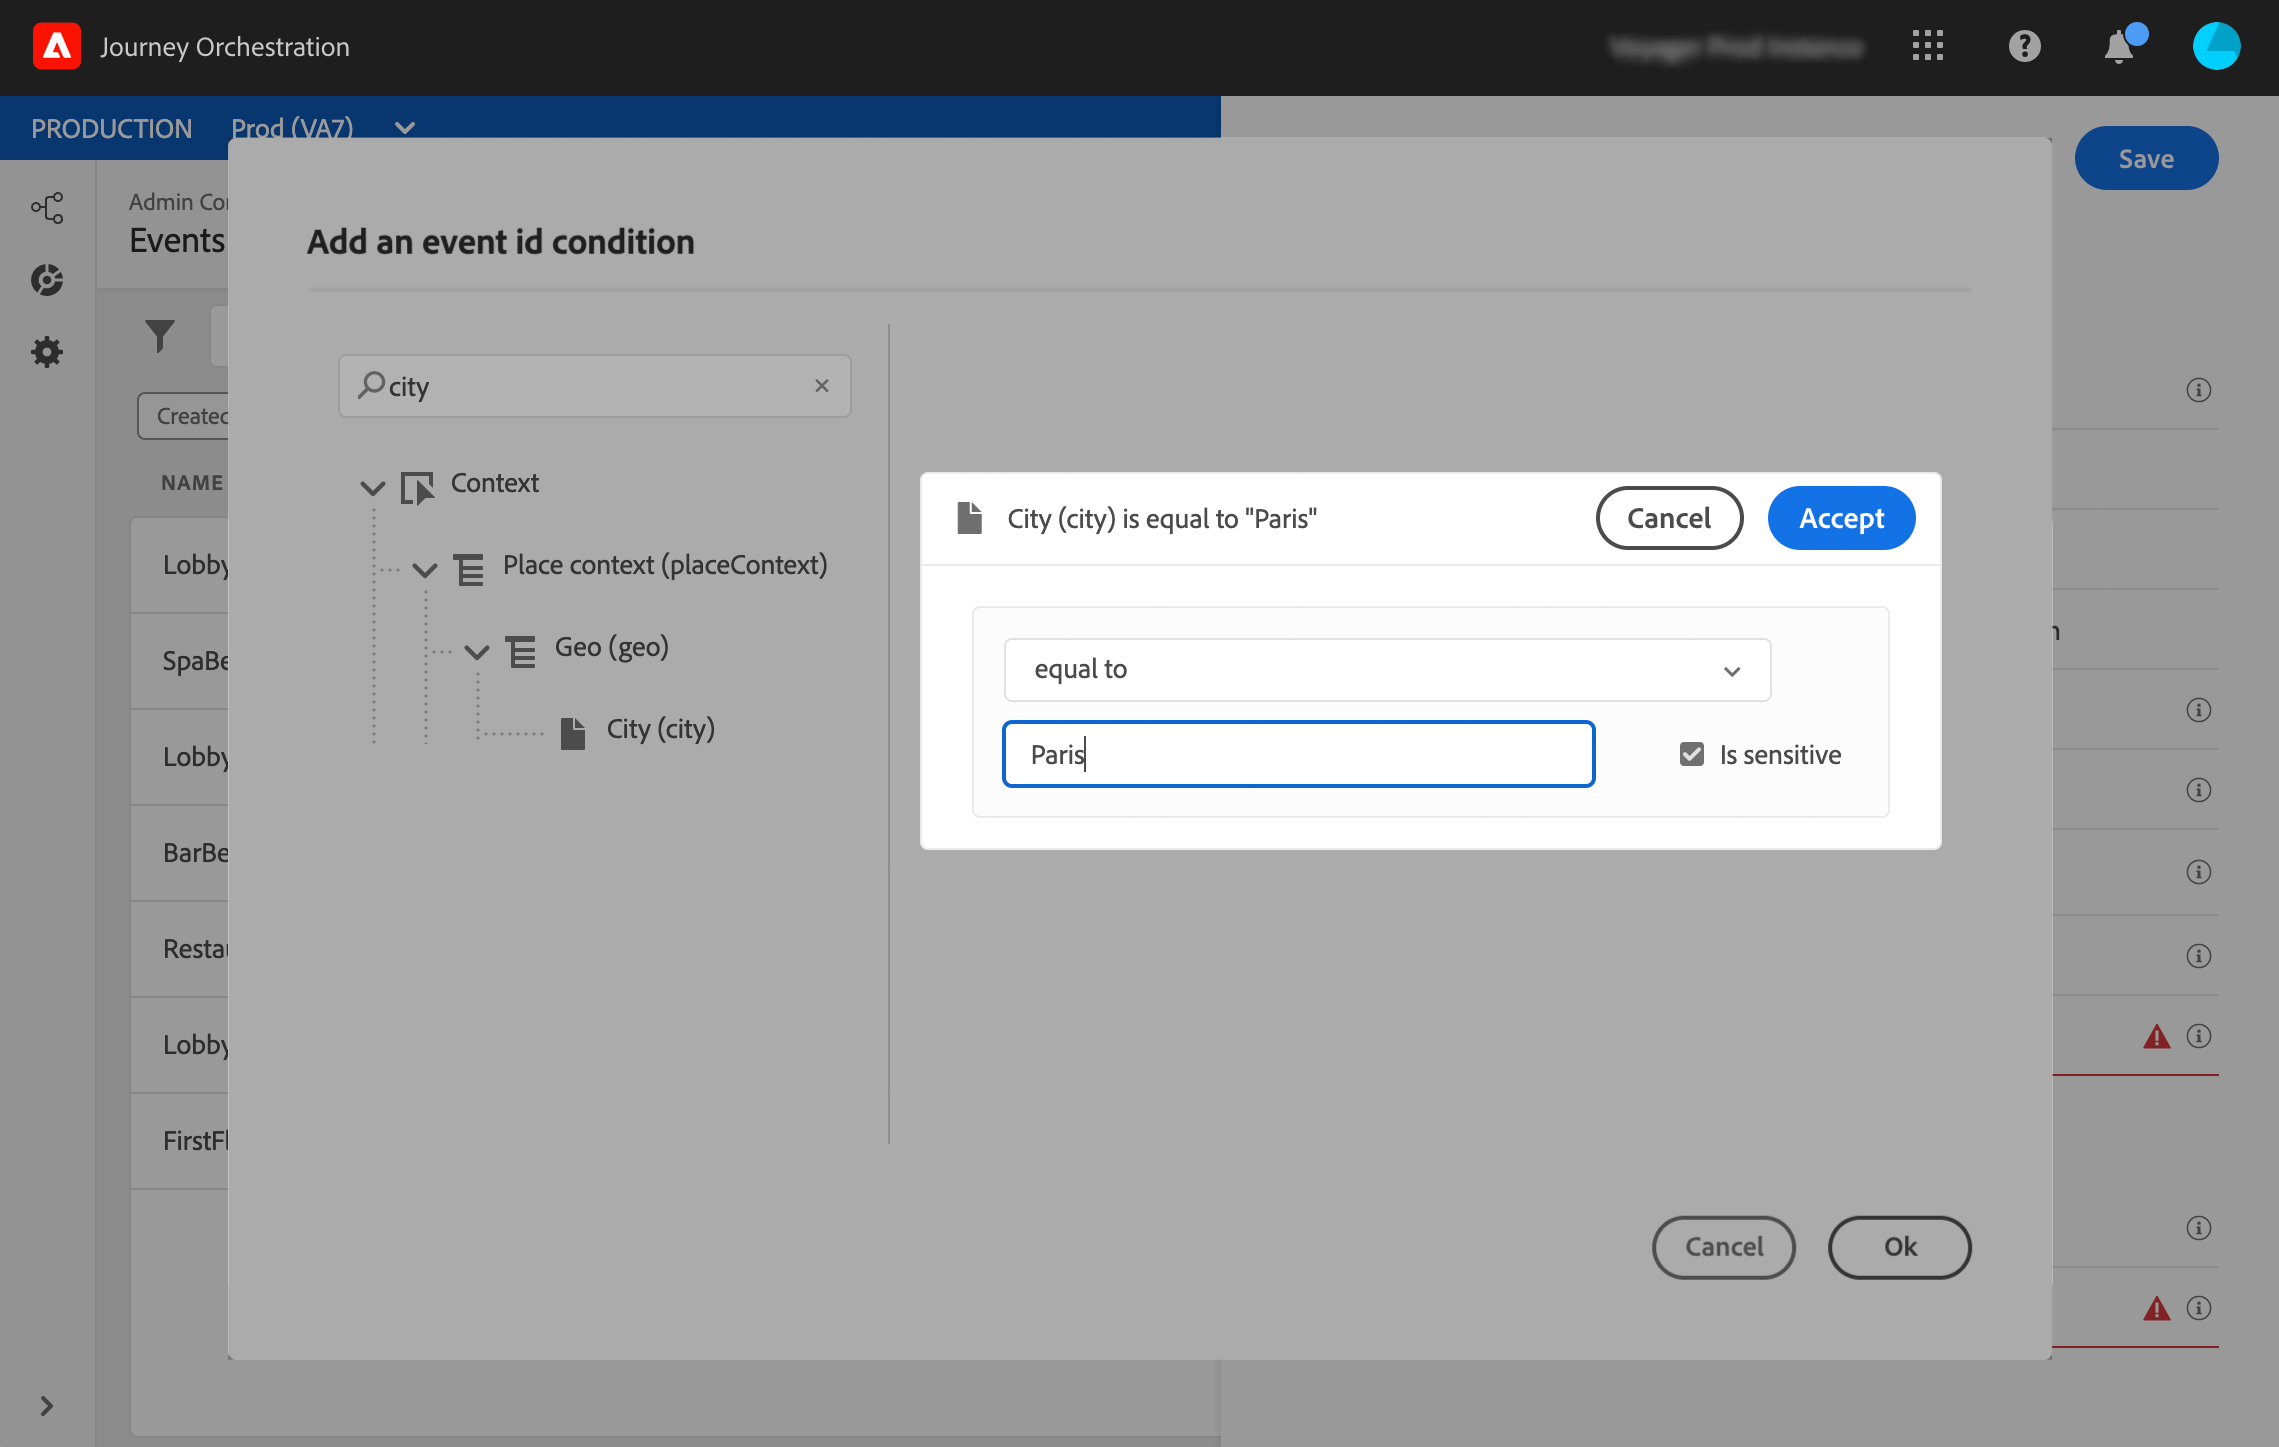Click the user profile avatar
This screenshot has height=1447, width=2279.
(x=2216, y=46)
